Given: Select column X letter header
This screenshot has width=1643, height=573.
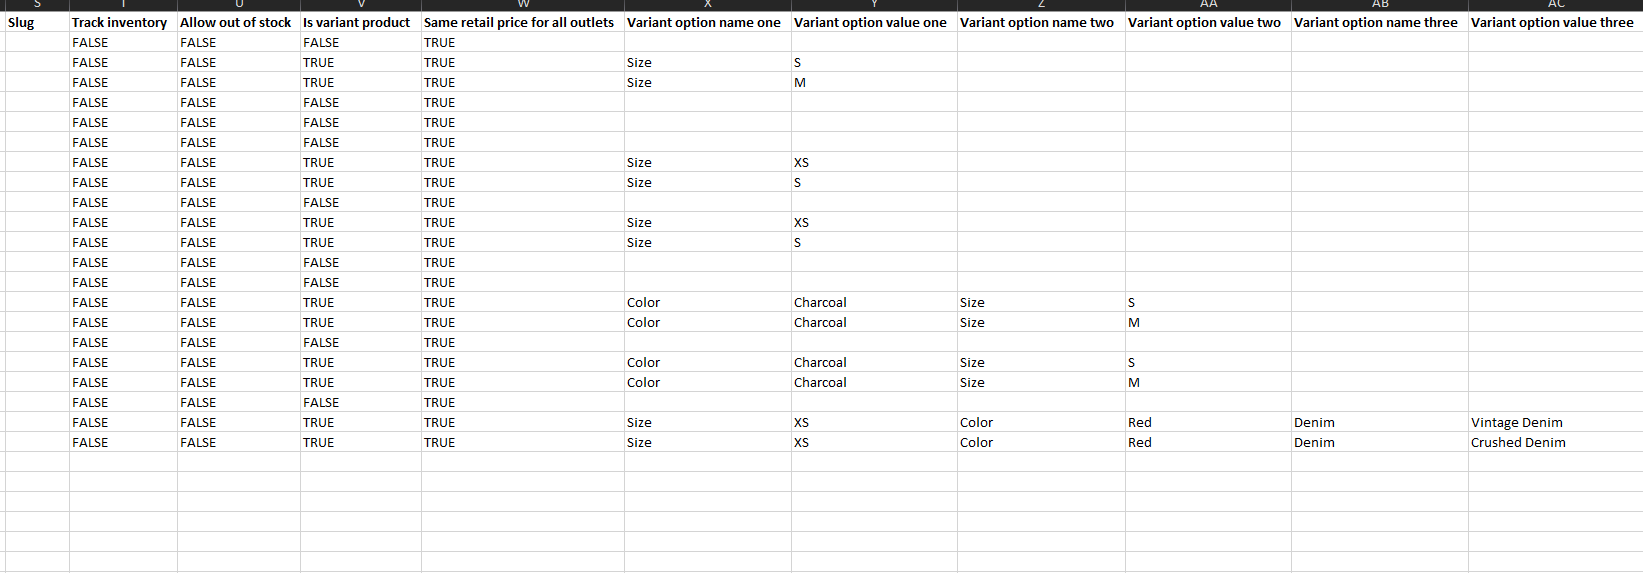Looking at the screenshot, I should tap(708, 5).
